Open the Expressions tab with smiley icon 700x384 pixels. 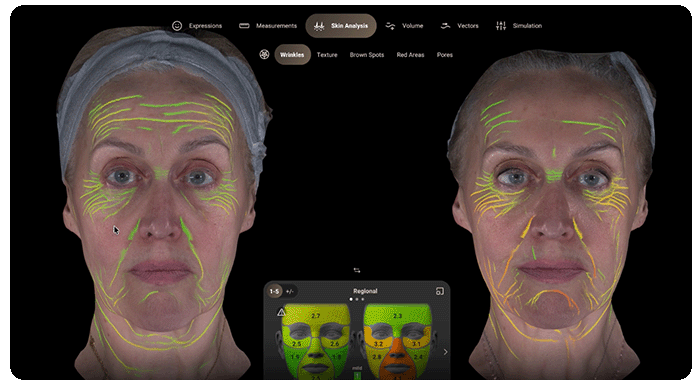(x=197, y=26)
